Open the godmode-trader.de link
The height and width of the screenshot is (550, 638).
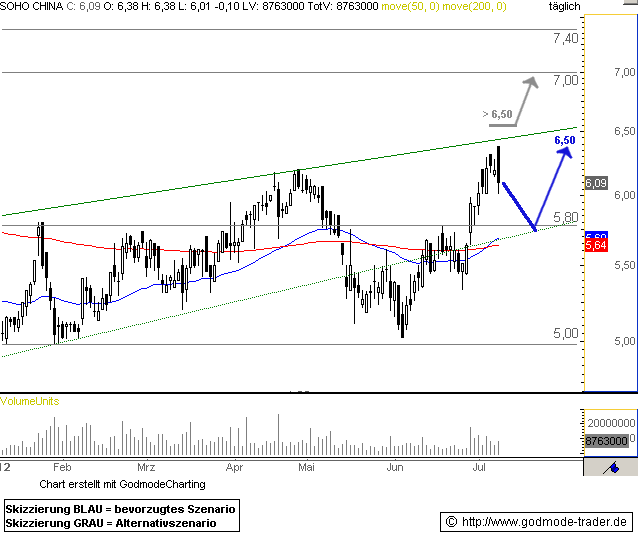(x=536, y=522)
